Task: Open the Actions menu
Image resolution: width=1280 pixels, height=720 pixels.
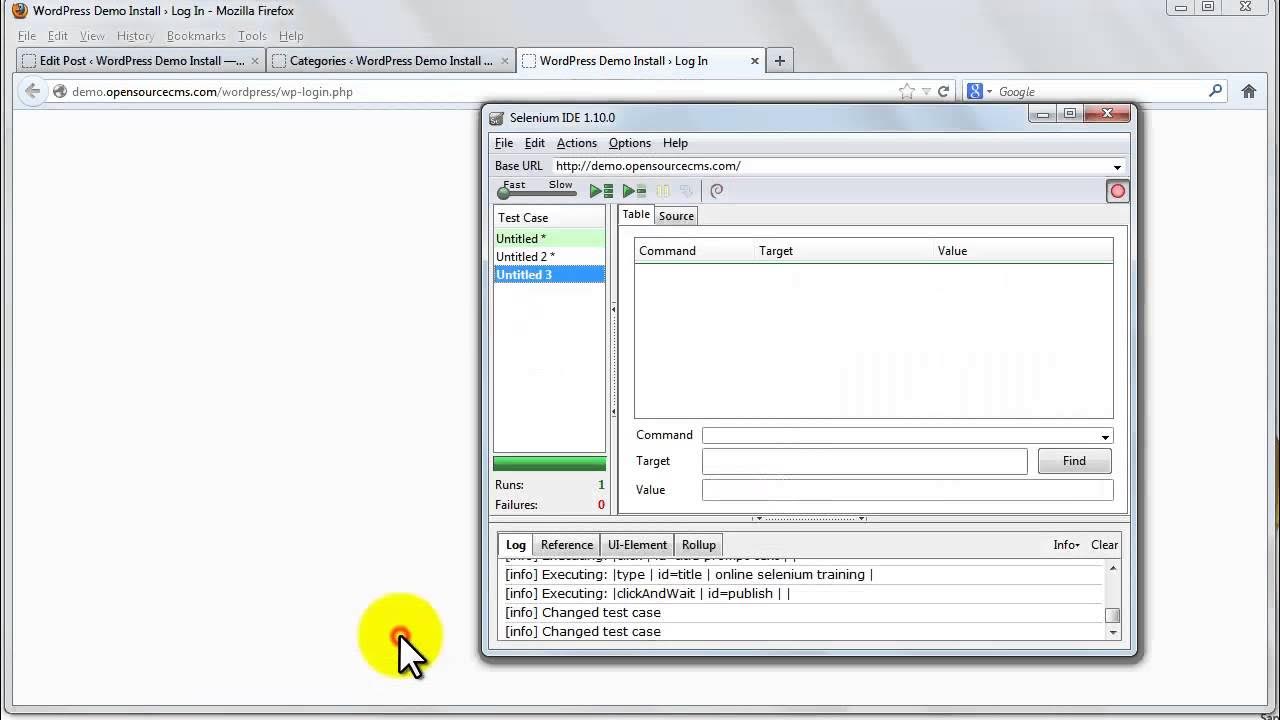Action: click(x=577, y=143)
